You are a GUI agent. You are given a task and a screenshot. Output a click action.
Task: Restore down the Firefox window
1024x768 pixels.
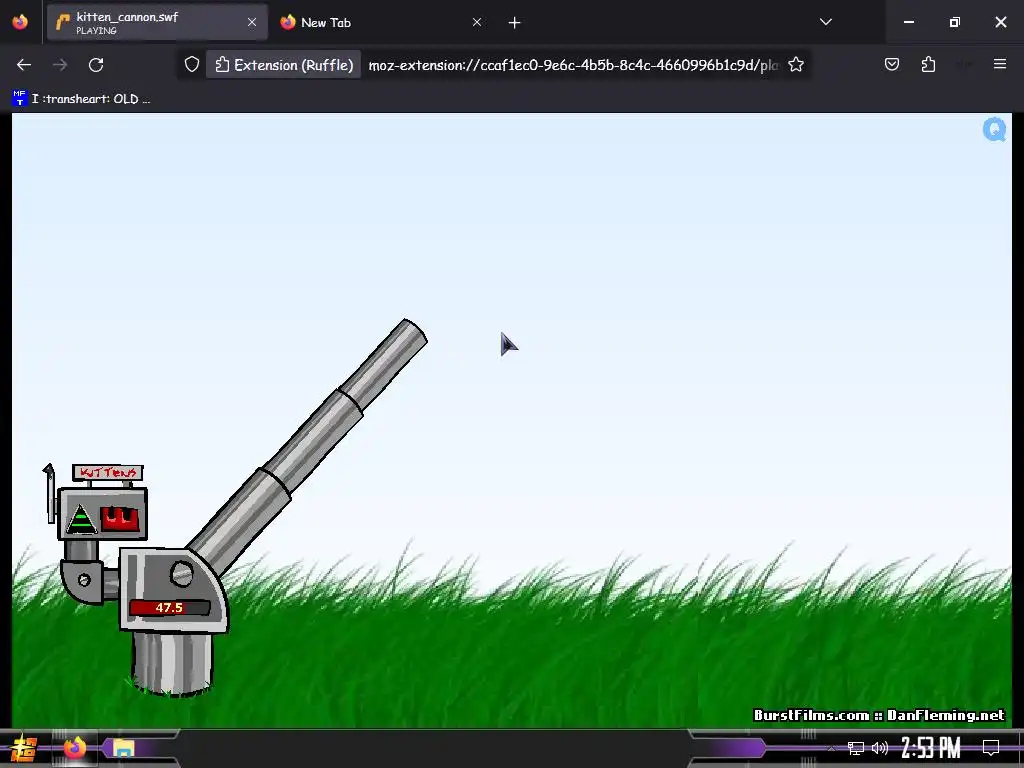pos(955,22)
